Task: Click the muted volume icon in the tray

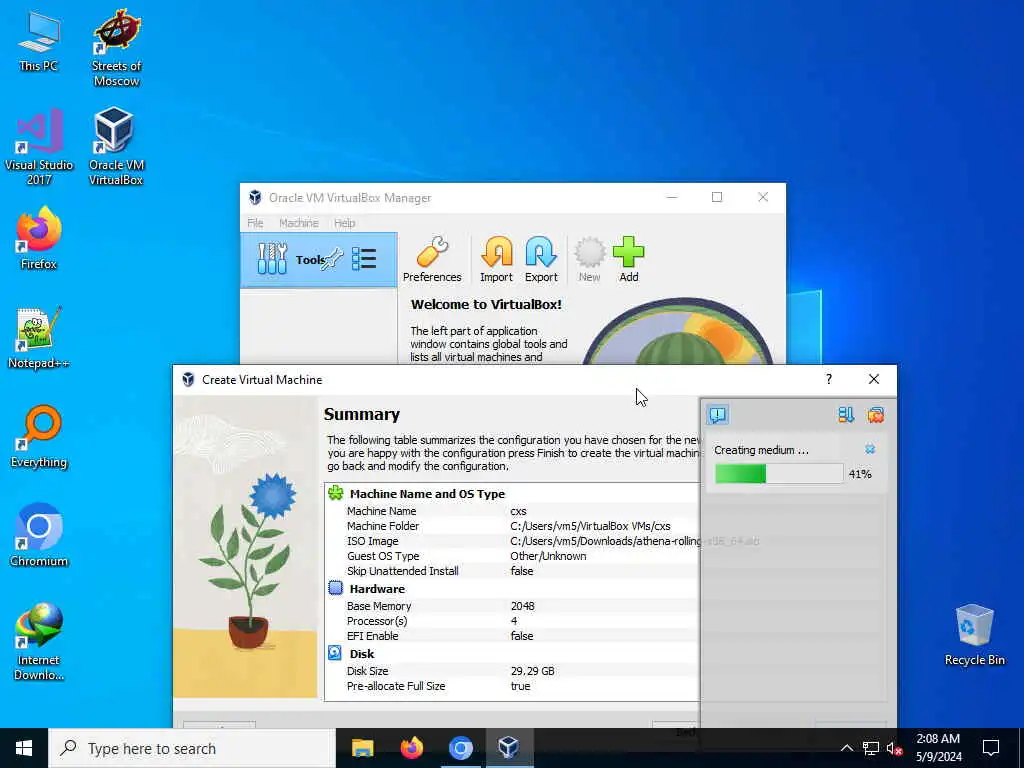Action: click(894, 748)
